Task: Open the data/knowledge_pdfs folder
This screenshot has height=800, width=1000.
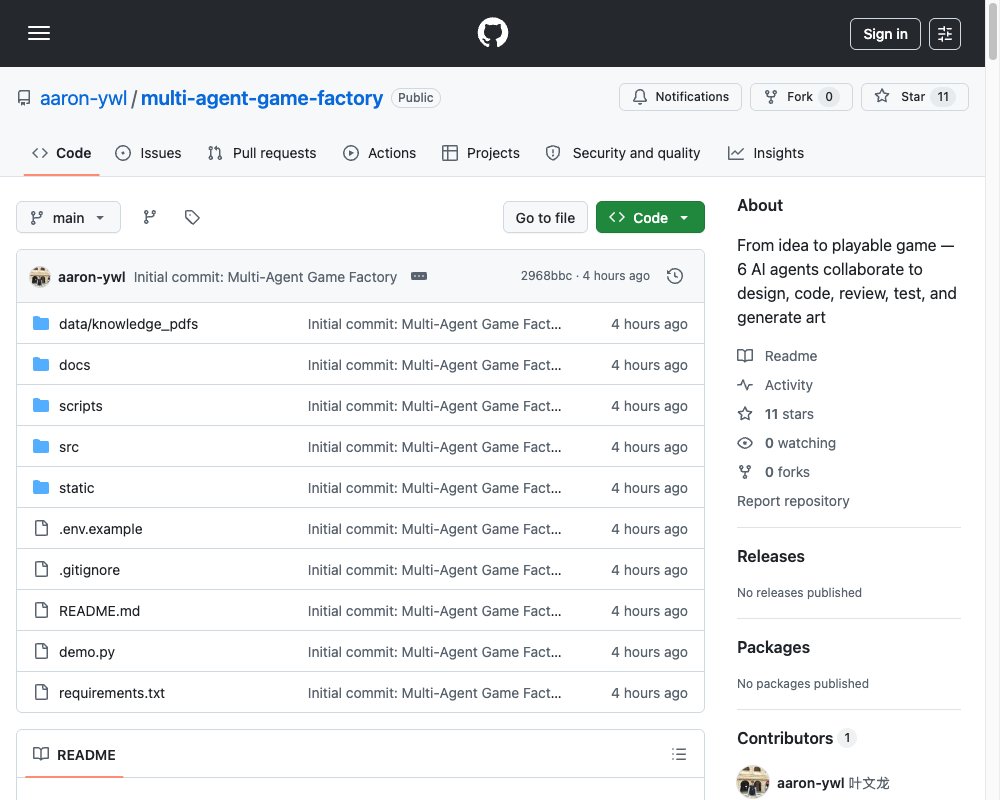Action: (128, 324)
